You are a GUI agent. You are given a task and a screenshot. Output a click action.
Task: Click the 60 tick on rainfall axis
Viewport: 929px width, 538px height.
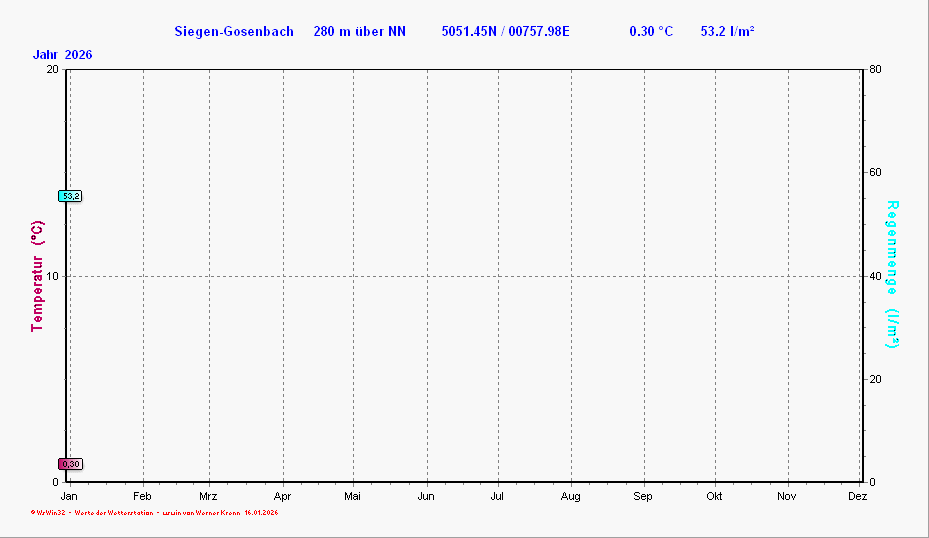click(874, 173)
